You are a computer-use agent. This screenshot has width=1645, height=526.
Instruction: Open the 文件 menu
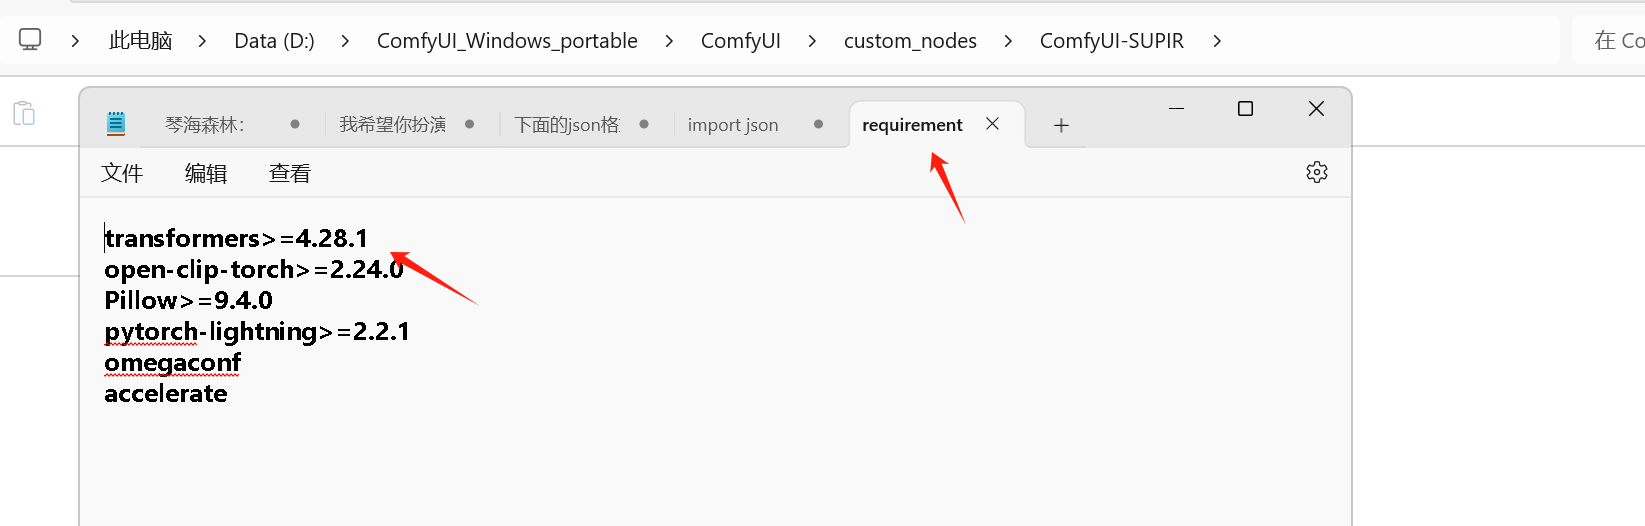tap(122, 173)
